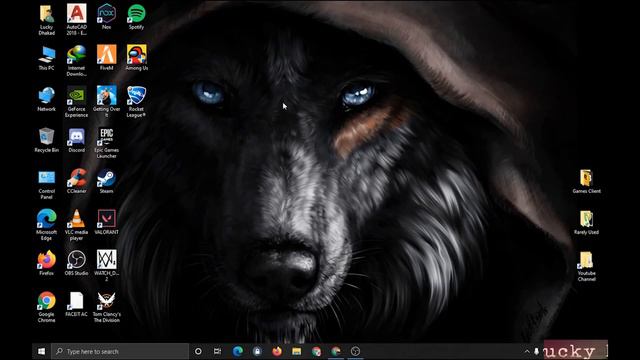Image resolution: width=640 pixels, height=360 pixels.
Task: Open the Nox emulator shortcut
Action: (x=107, y=17)
